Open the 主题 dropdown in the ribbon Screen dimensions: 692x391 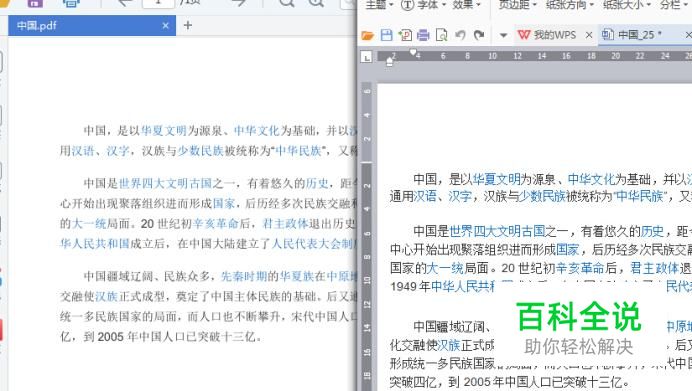[379, 4]
